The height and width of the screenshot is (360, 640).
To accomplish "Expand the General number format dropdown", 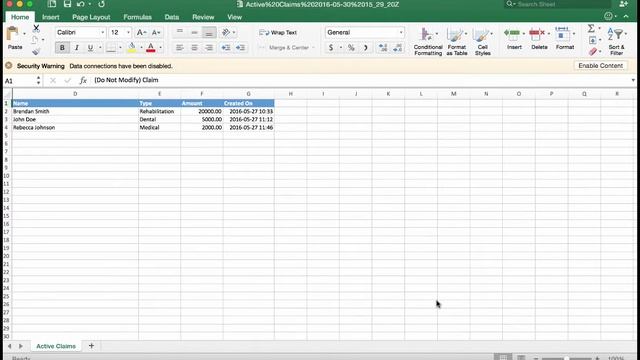I will (401, 32).
